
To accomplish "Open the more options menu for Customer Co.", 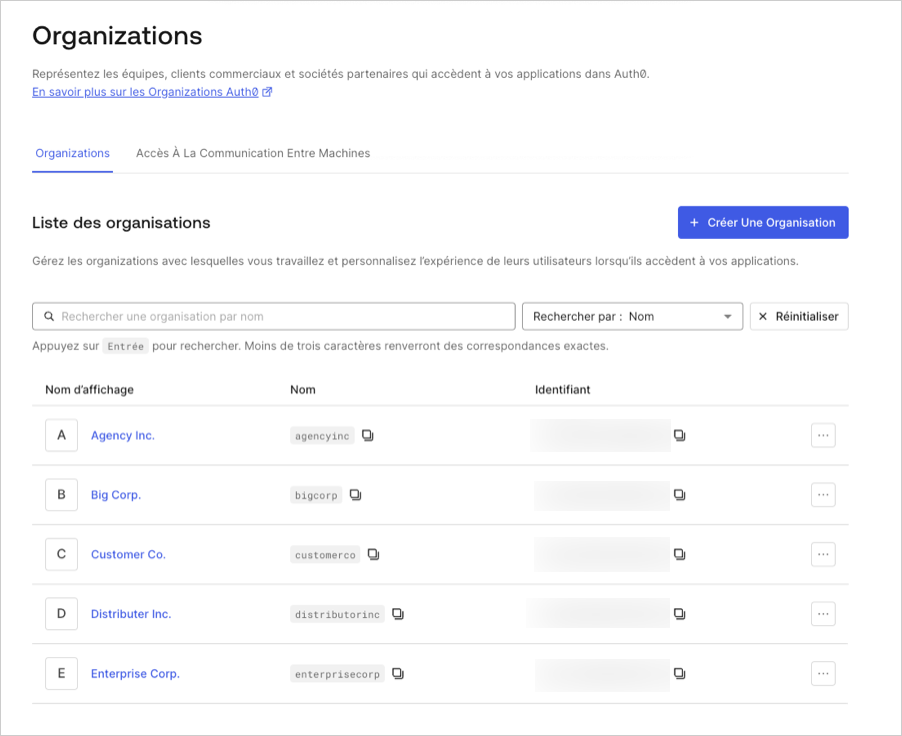I will pos(823,555).
